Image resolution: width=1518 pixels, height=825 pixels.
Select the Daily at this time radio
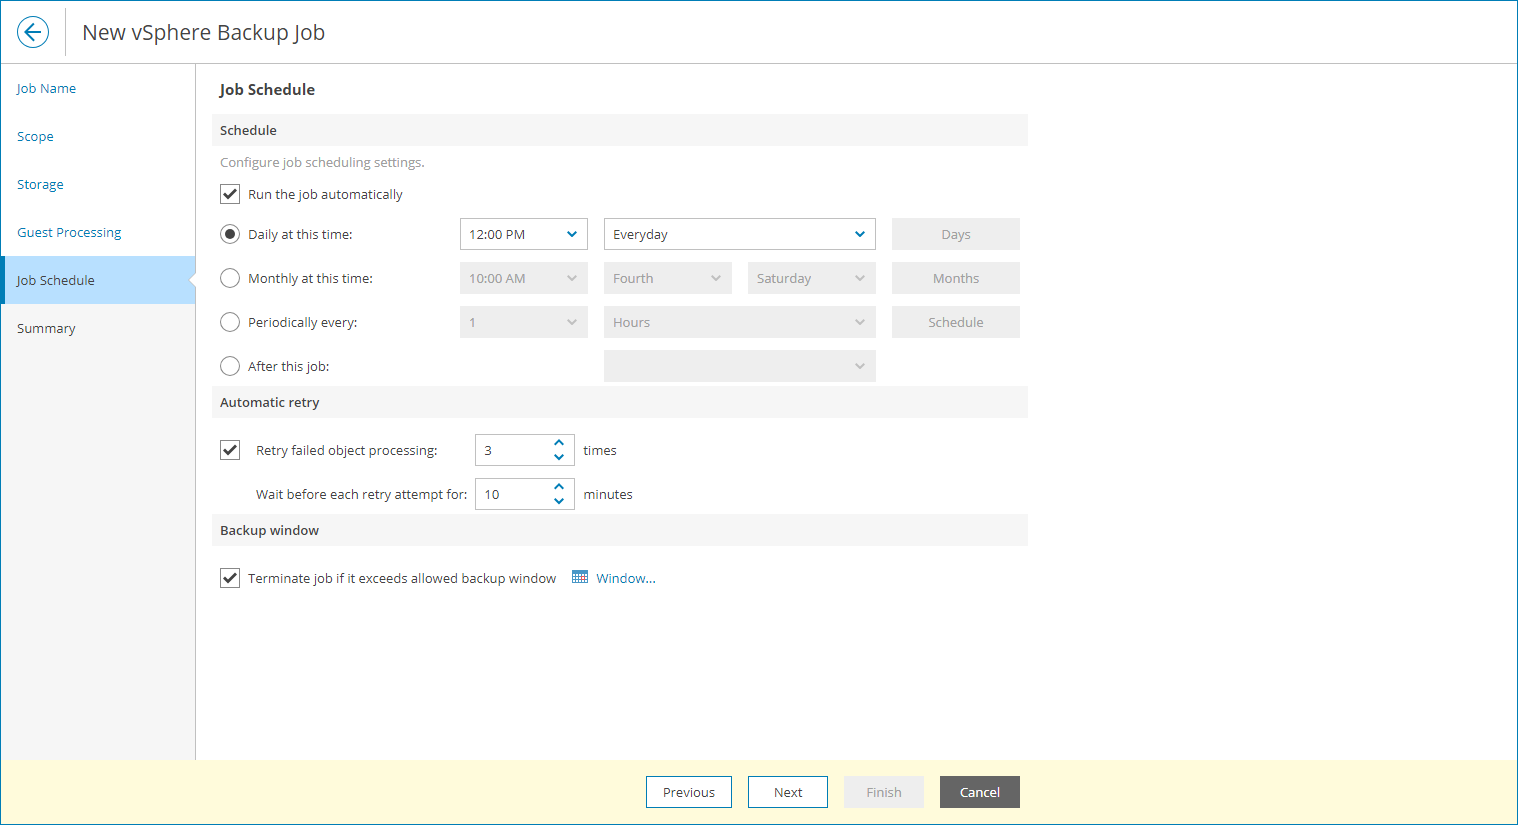point(230,234)
